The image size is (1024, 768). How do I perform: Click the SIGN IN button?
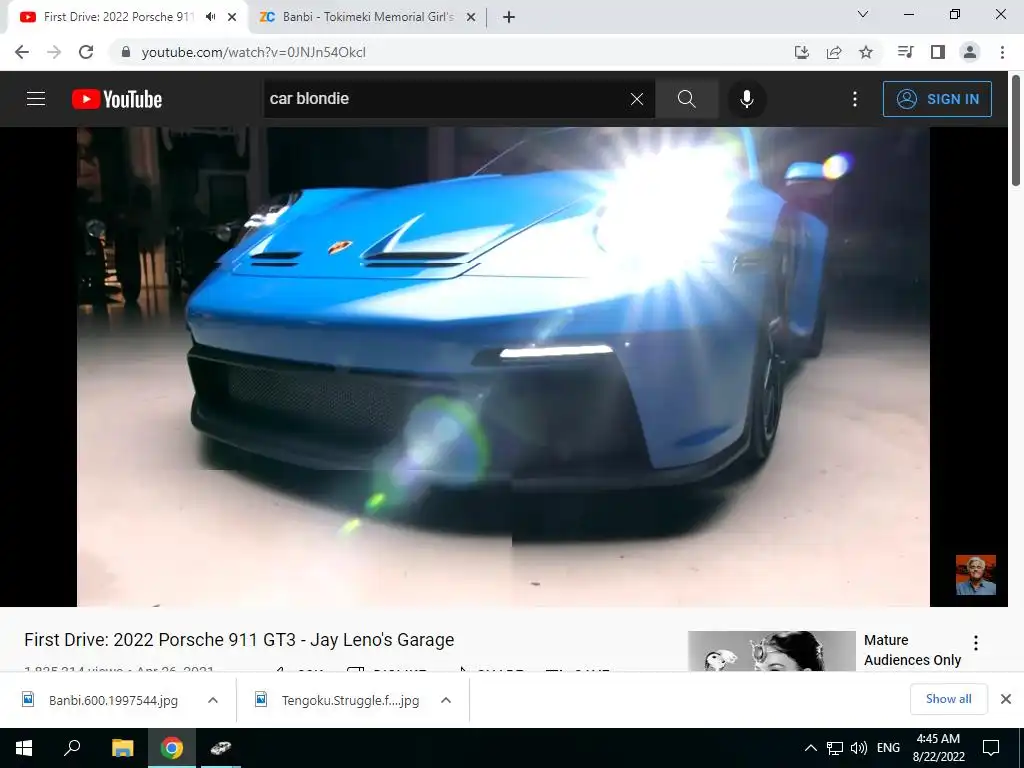[937, 99]
